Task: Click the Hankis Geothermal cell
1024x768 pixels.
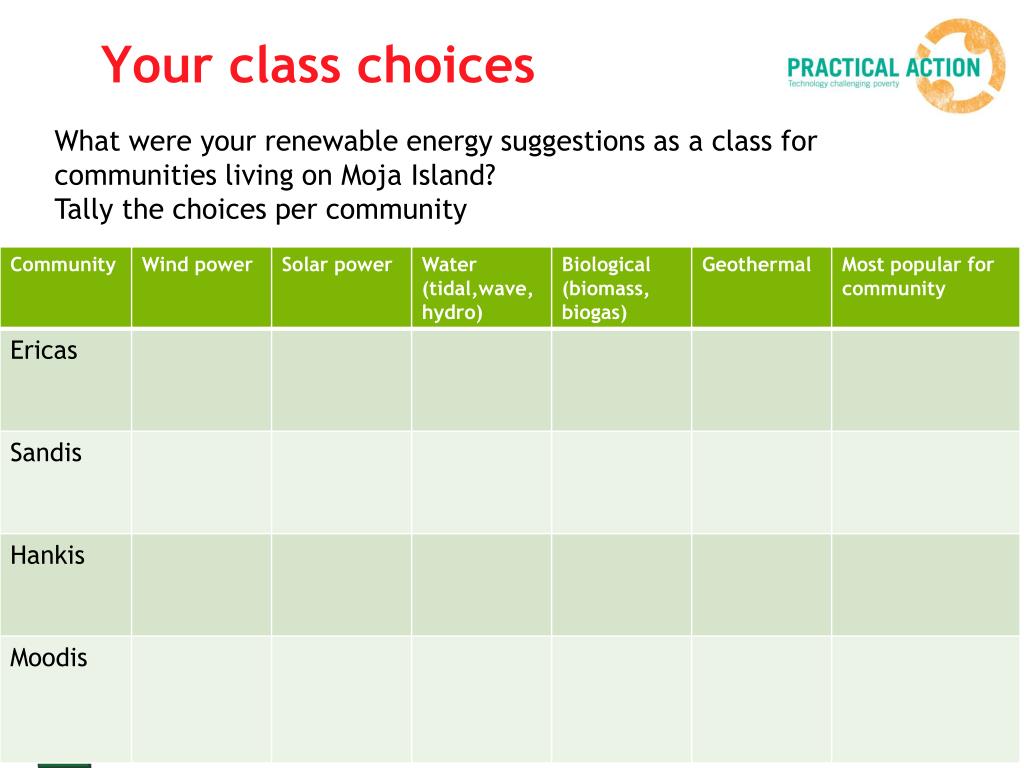Action: [761, 585]
